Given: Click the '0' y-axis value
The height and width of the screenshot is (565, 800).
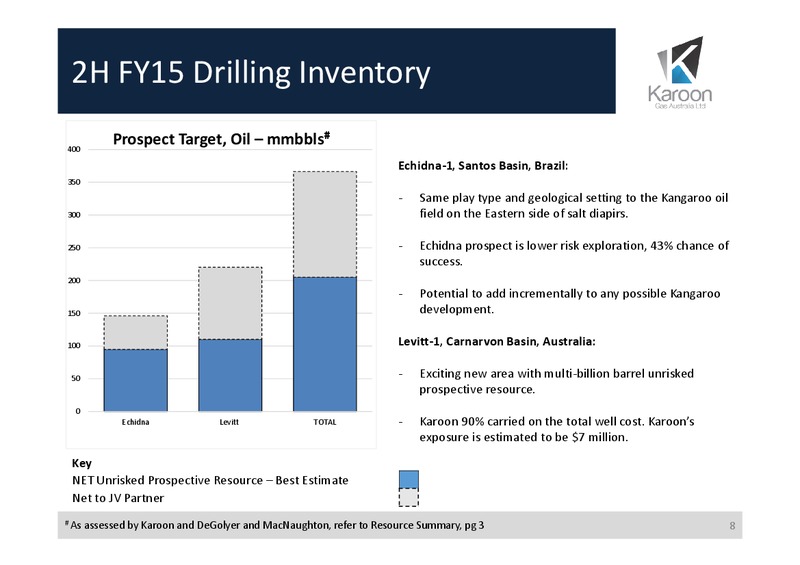Looking at the screenshot, I should coord(78,411).
